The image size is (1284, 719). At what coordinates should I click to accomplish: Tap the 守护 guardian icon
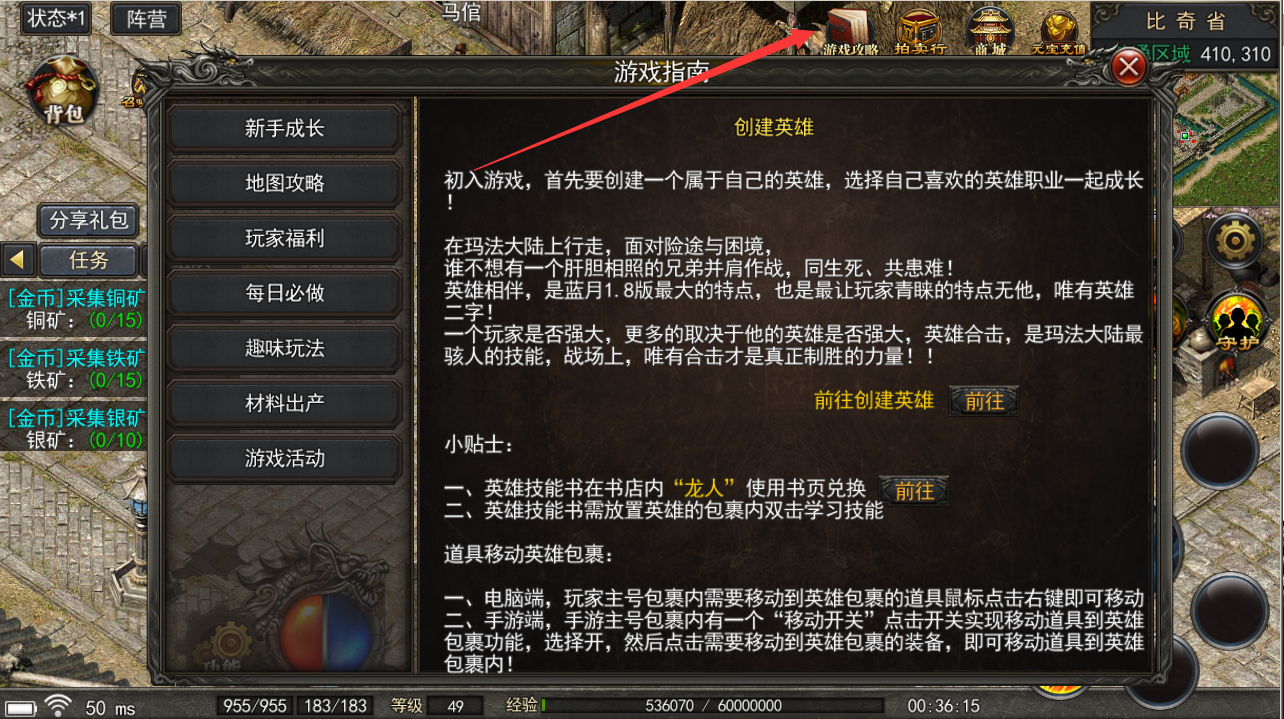point(1235,323)
